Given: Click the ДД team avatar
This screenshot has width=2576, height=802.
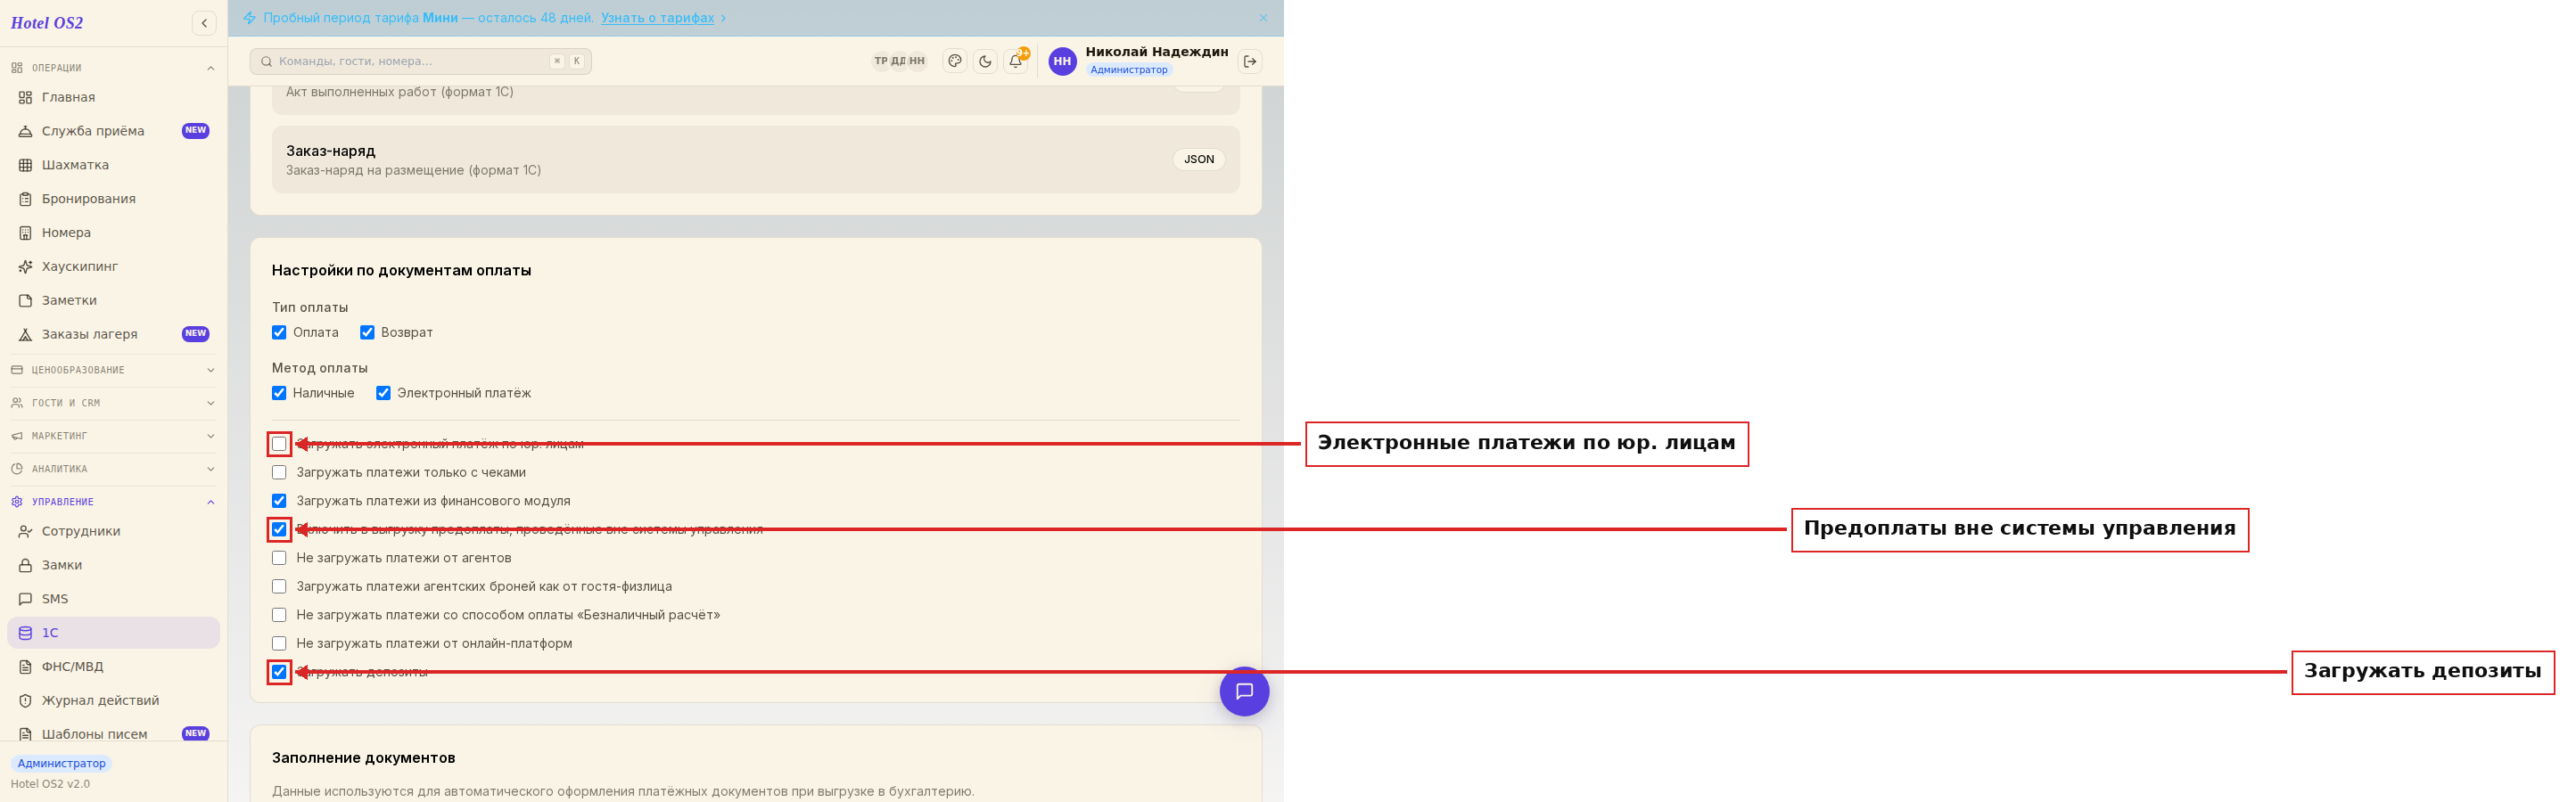Looking at the screenshot, I should pyautogui.click(x=899, y=61).
